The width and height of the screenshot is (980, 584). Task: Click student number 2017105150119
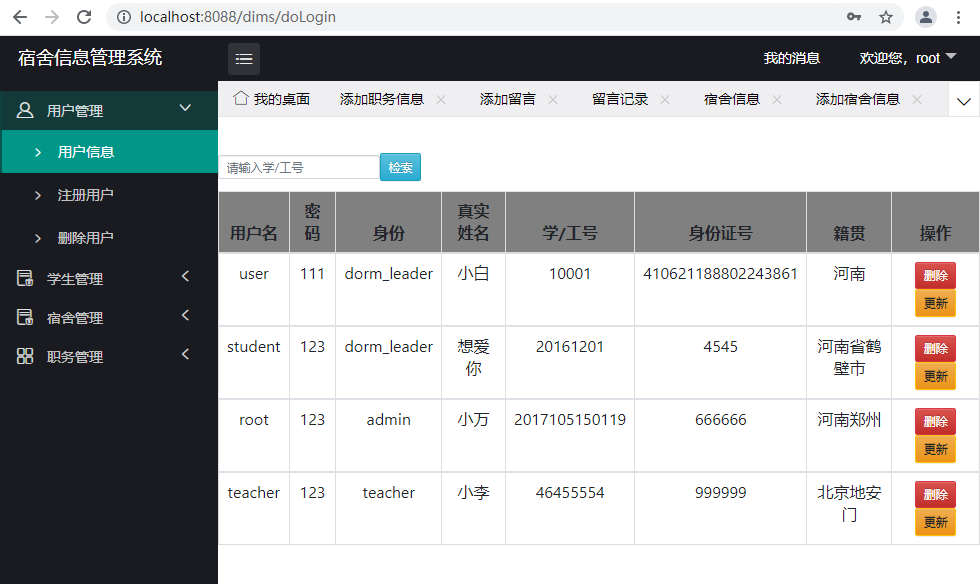(570, 420)
